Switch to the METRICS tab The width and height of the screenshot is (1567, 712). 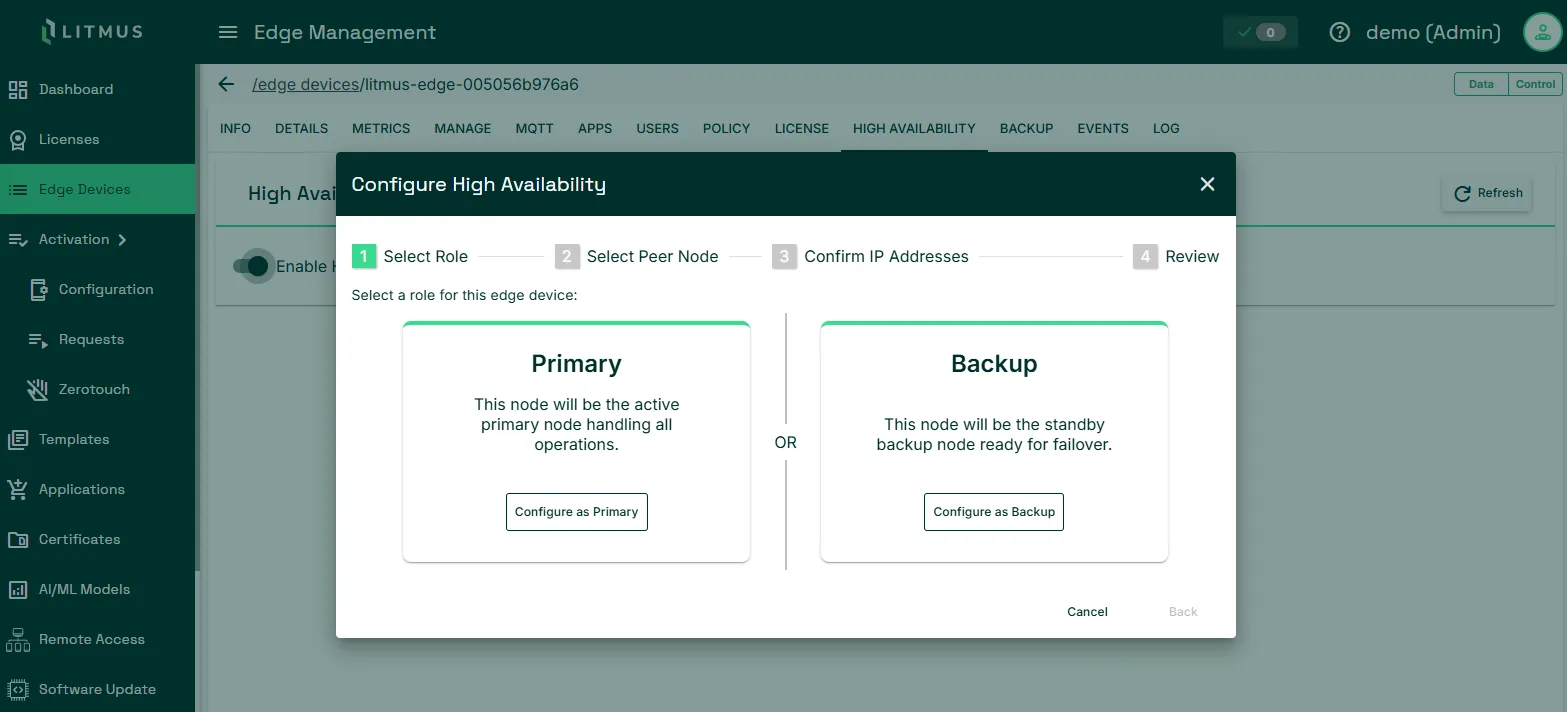pos(381,128)
